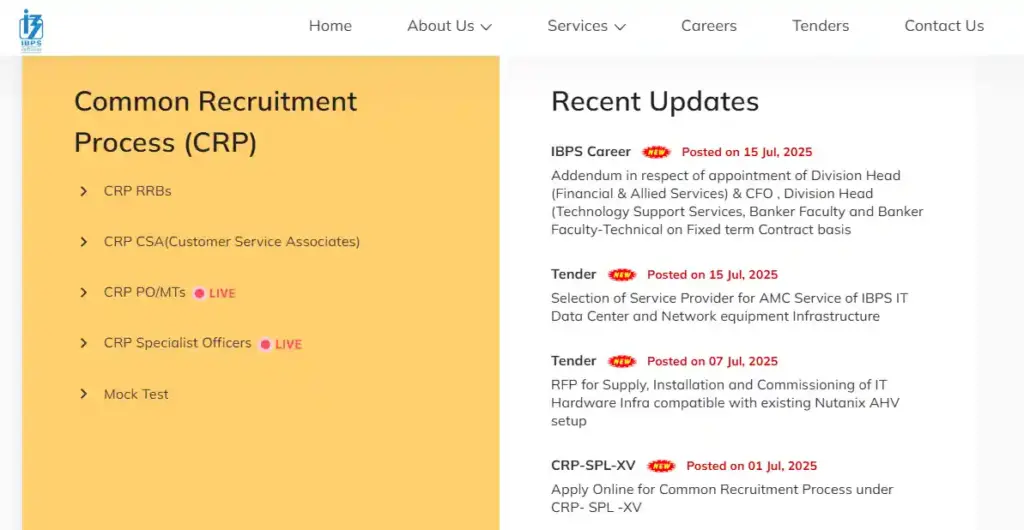Image resolution: width=1024 pixels, height=530 pixels.
Task: Click the NEW badge beside IBPS Career
Action: (x=656, y=152)
